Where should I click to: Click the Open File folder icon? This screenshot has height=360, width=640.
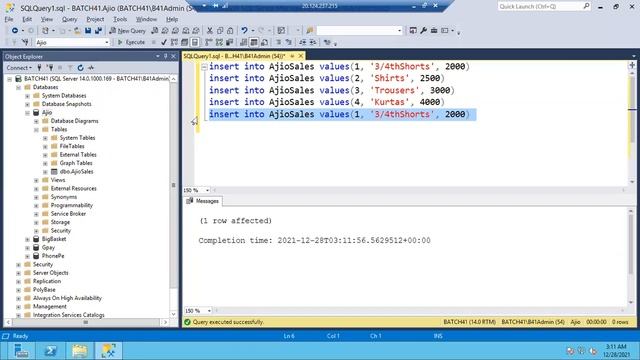(77, 31)
